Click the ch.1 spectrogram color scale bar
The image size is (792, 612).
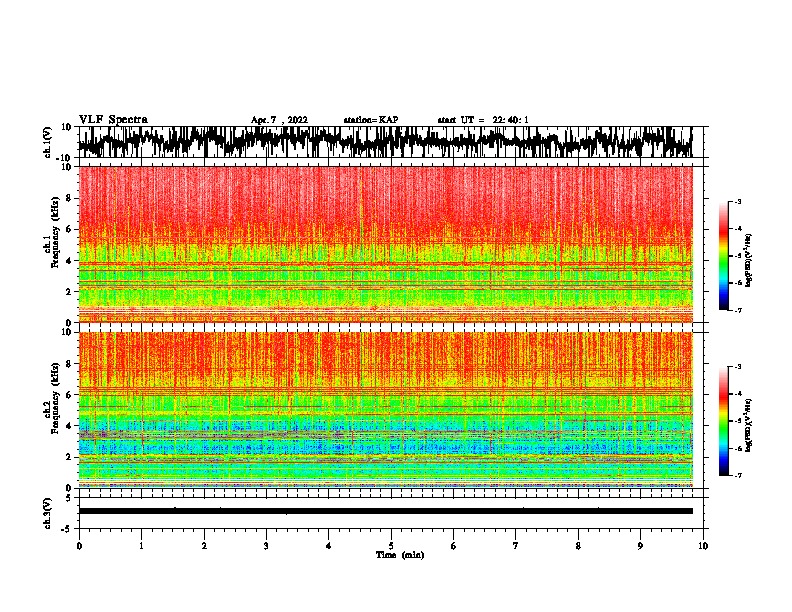pyautogui.click(x=724, y=256)
